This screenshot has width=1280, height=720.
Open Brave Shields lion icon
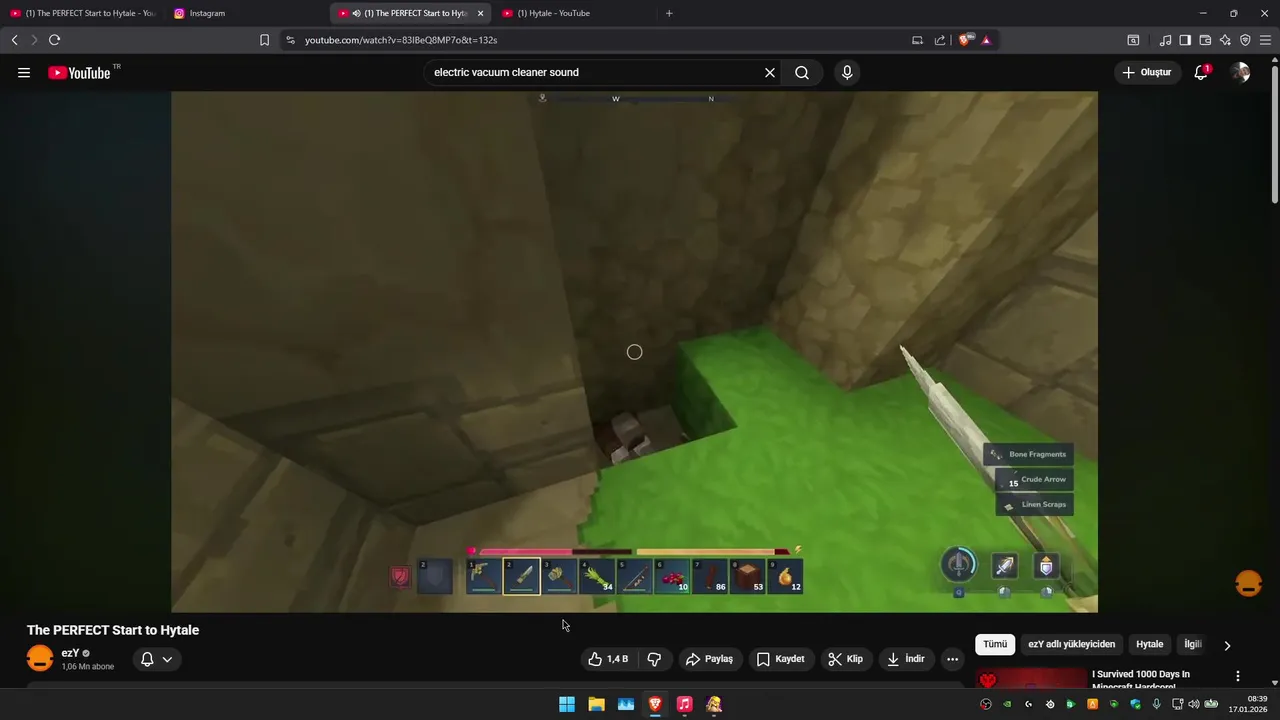pos(964,40)
